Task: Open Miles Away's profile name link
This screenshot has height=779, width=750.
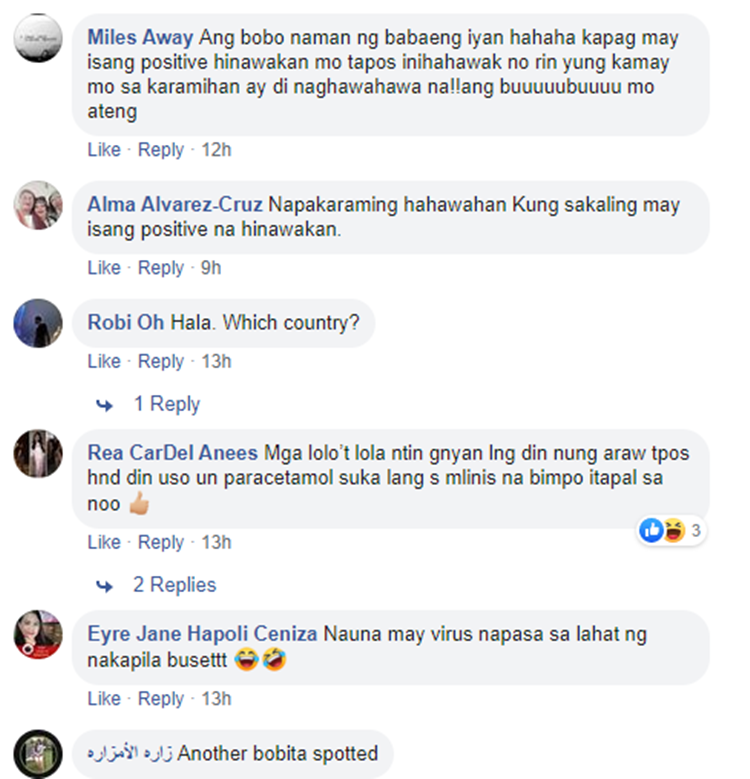Action: point(140,38)
